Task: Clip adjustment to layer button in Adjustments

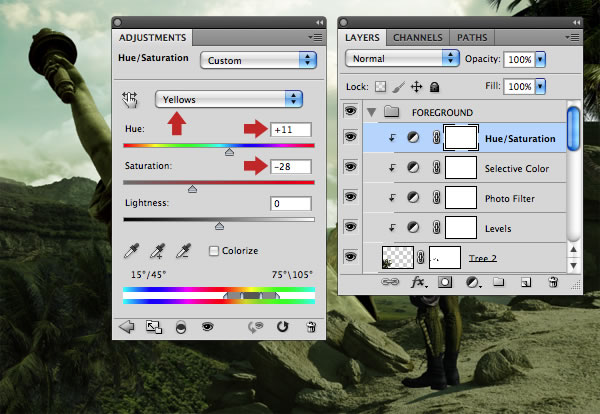Action: point(181,328)
